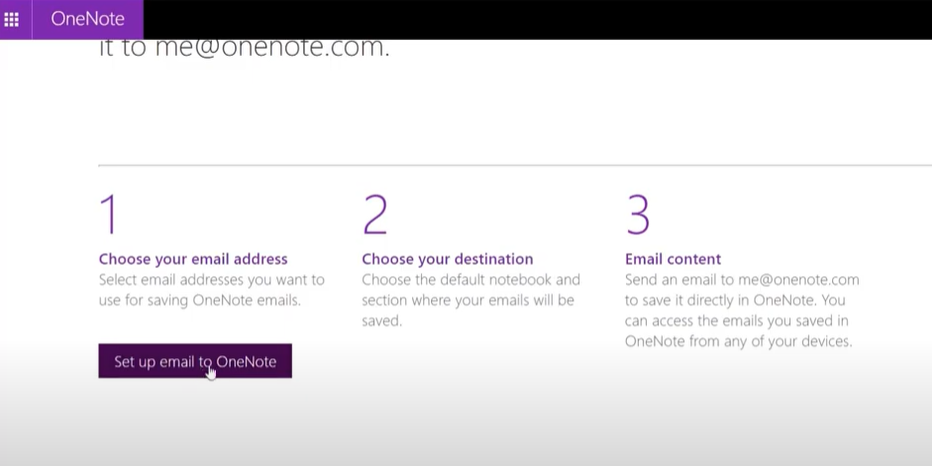Open the app launcher waffle icon
932x466 pixels.
[x=11, y=20]
